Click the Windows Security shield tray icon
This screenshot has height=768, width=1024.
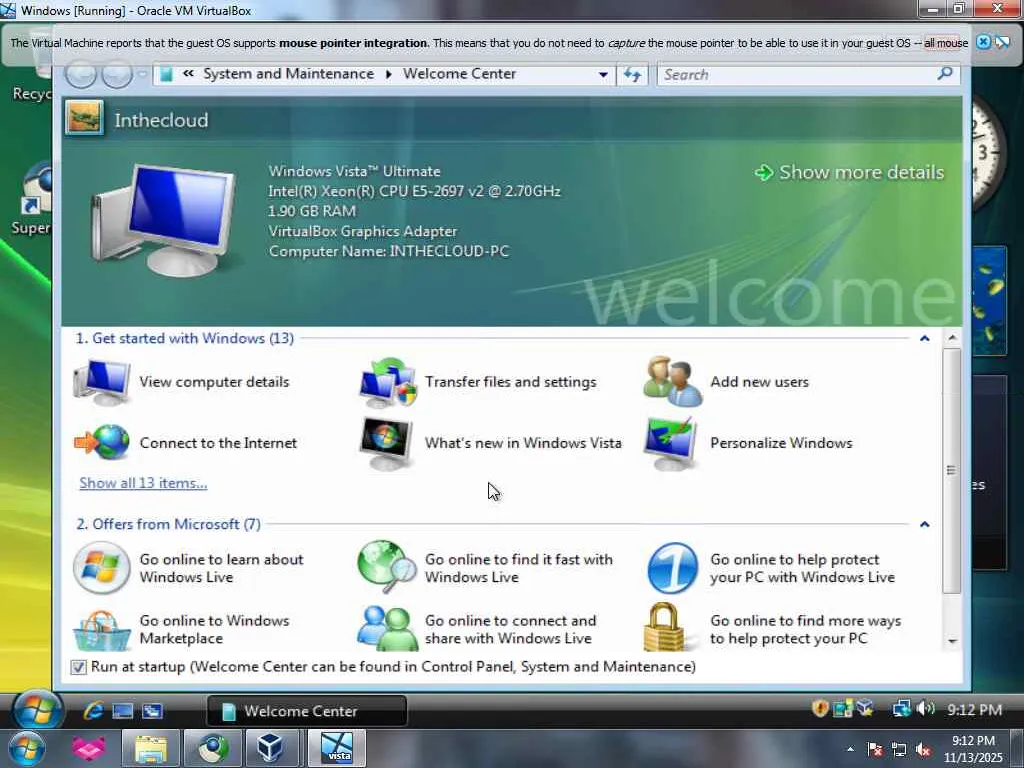click(820, 709)
